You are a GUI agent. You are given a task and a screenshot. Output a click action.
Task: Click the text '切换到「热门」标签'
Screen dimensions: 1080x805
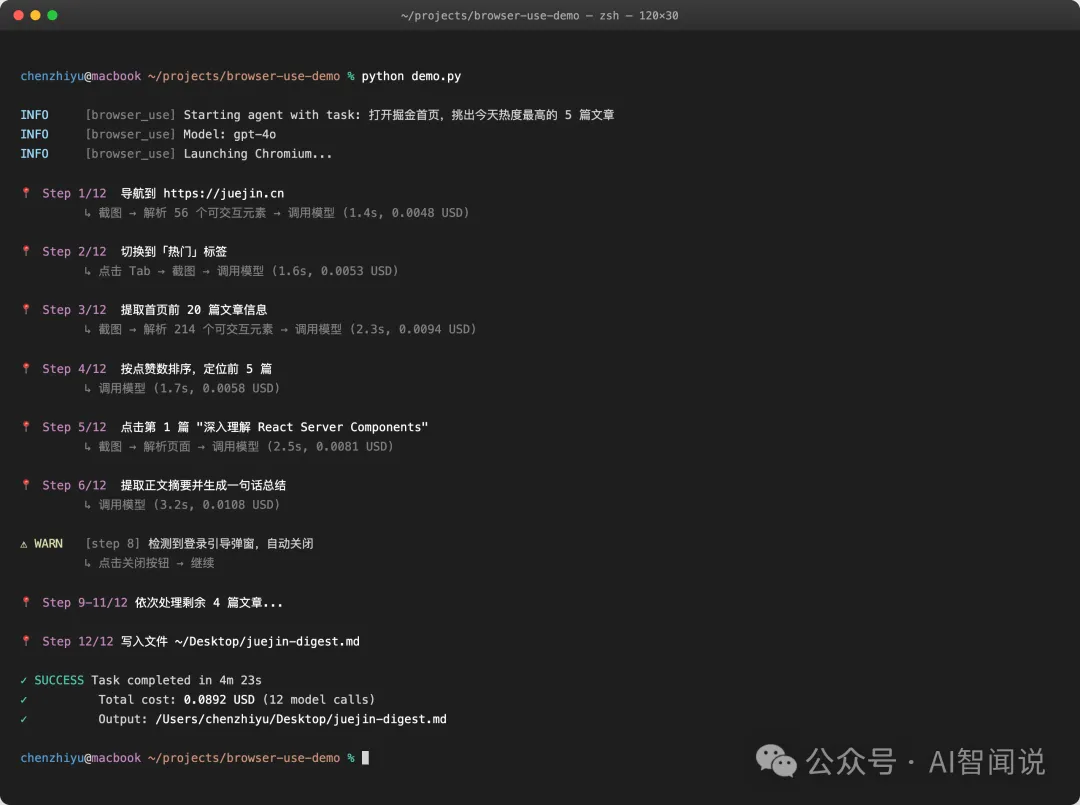click(x=174, y=251)
